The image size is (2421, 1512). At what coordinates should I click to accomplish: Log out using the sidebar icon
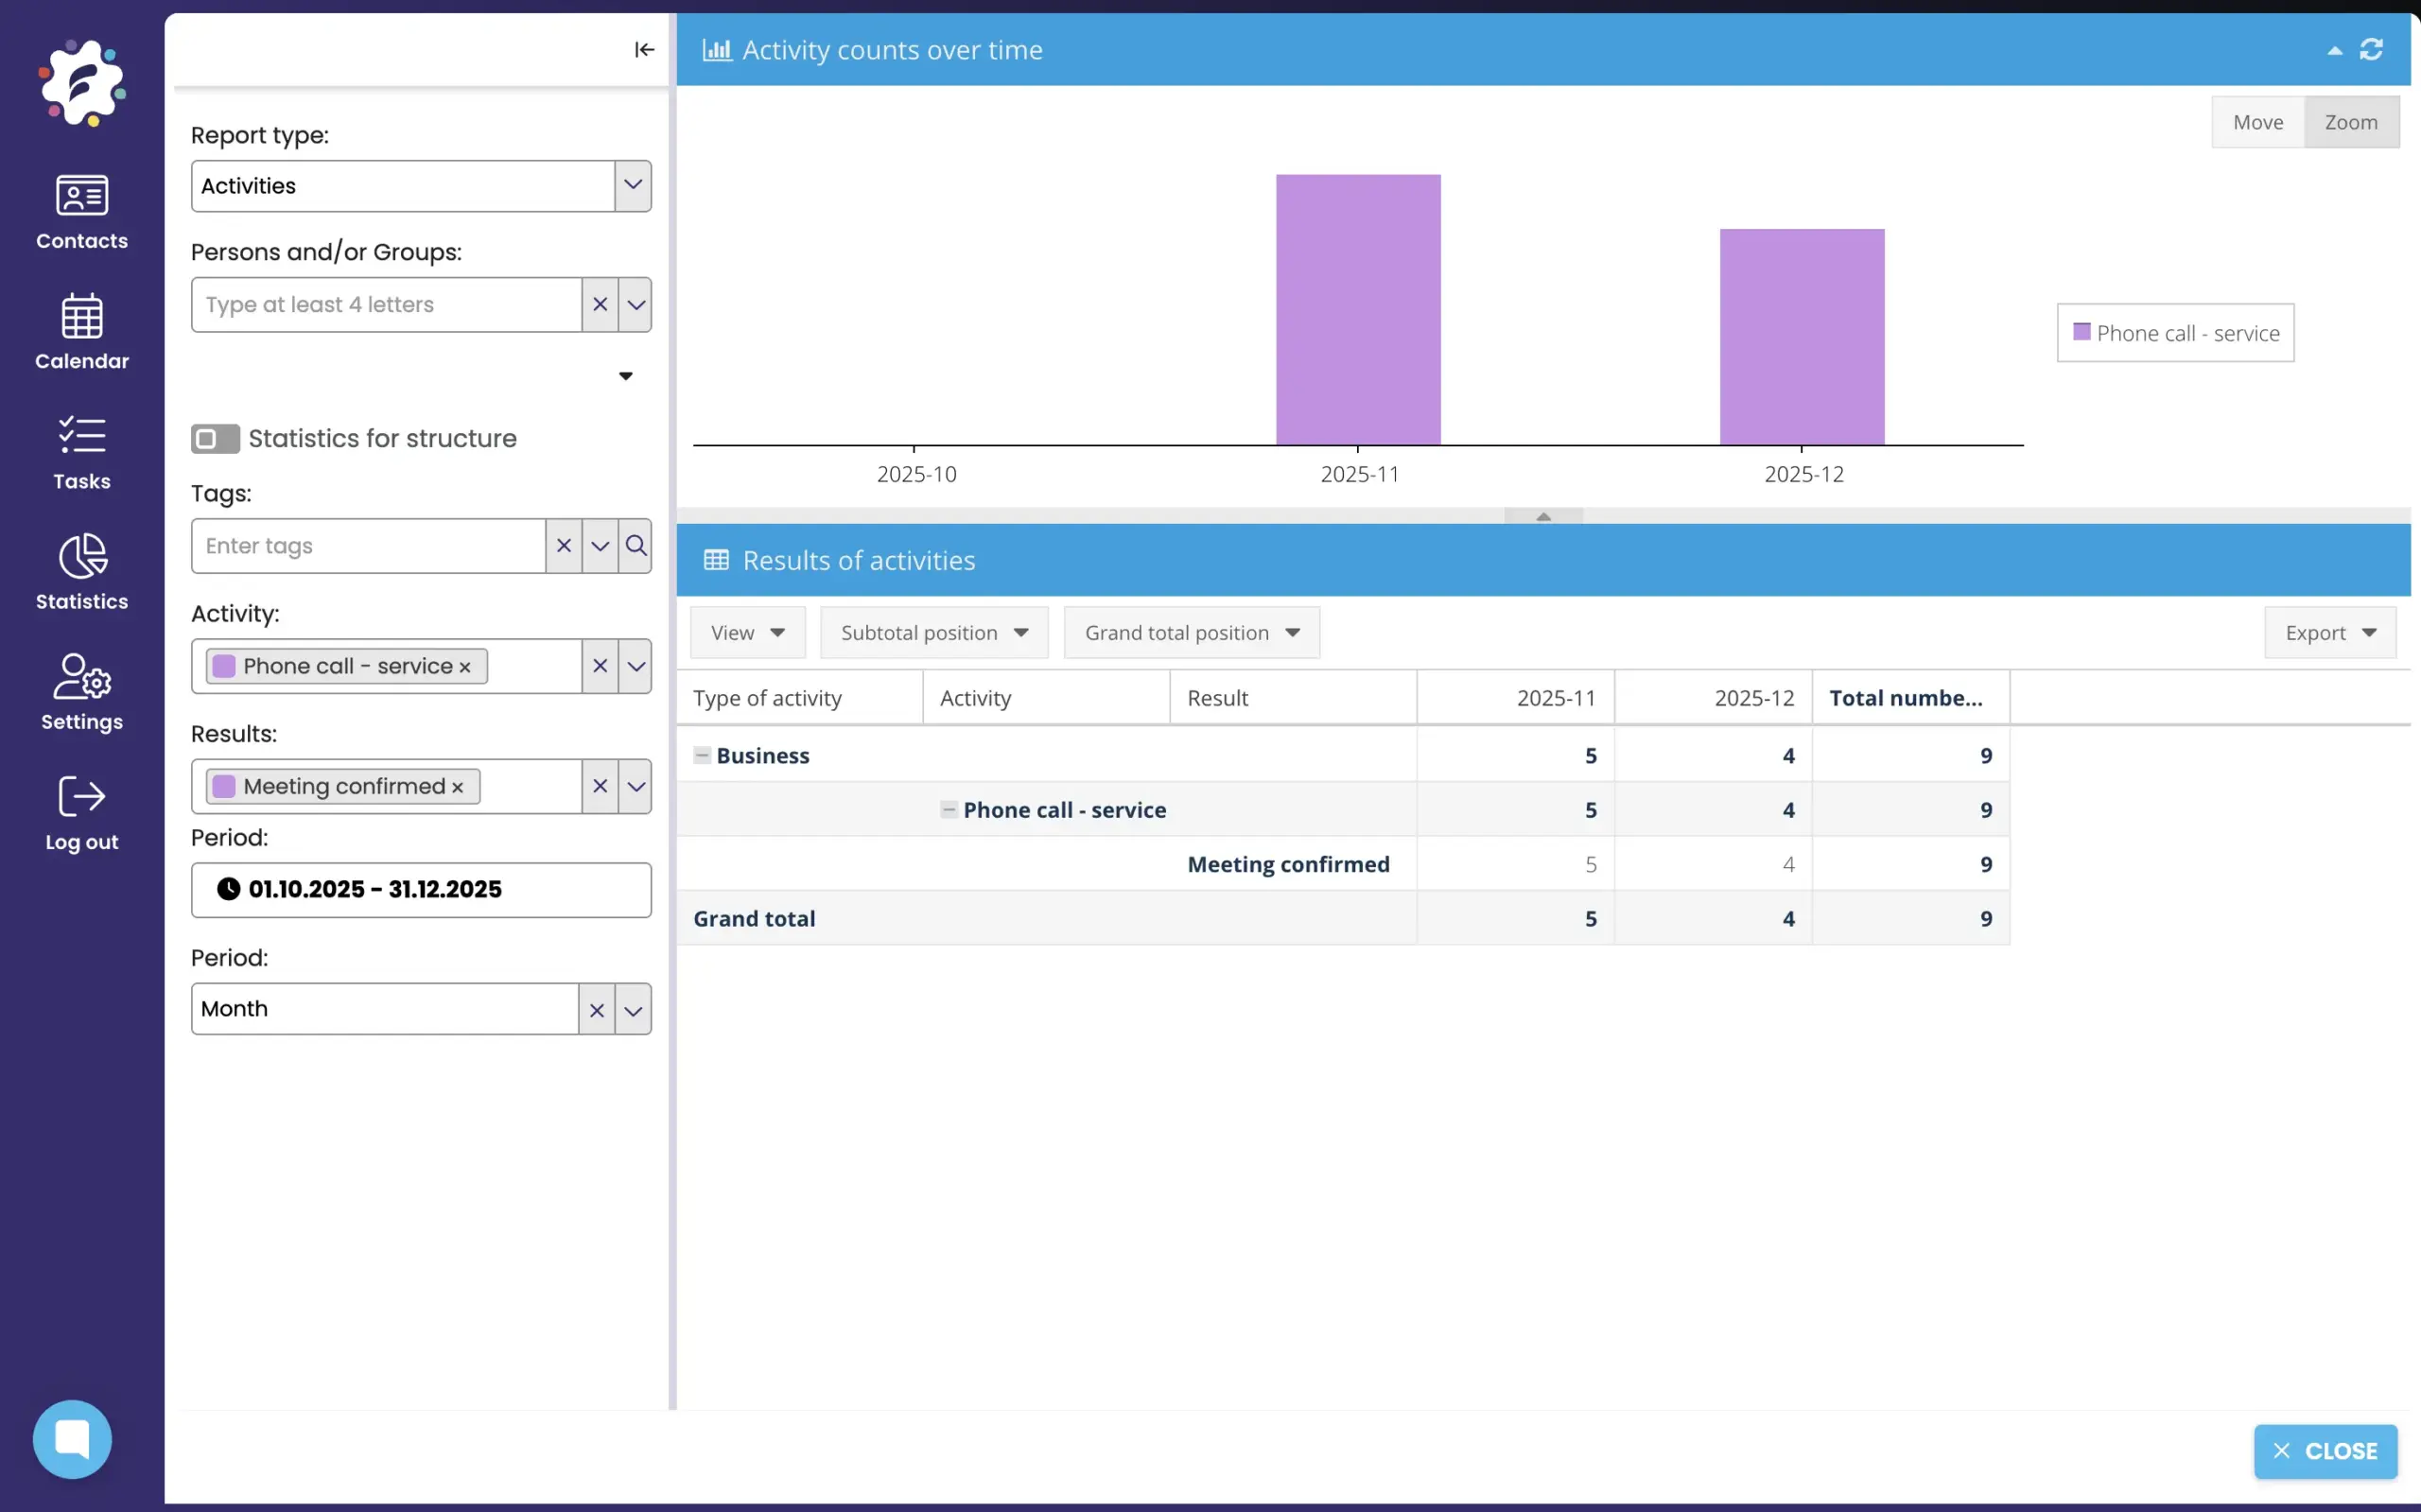click(x=81, y=812)
